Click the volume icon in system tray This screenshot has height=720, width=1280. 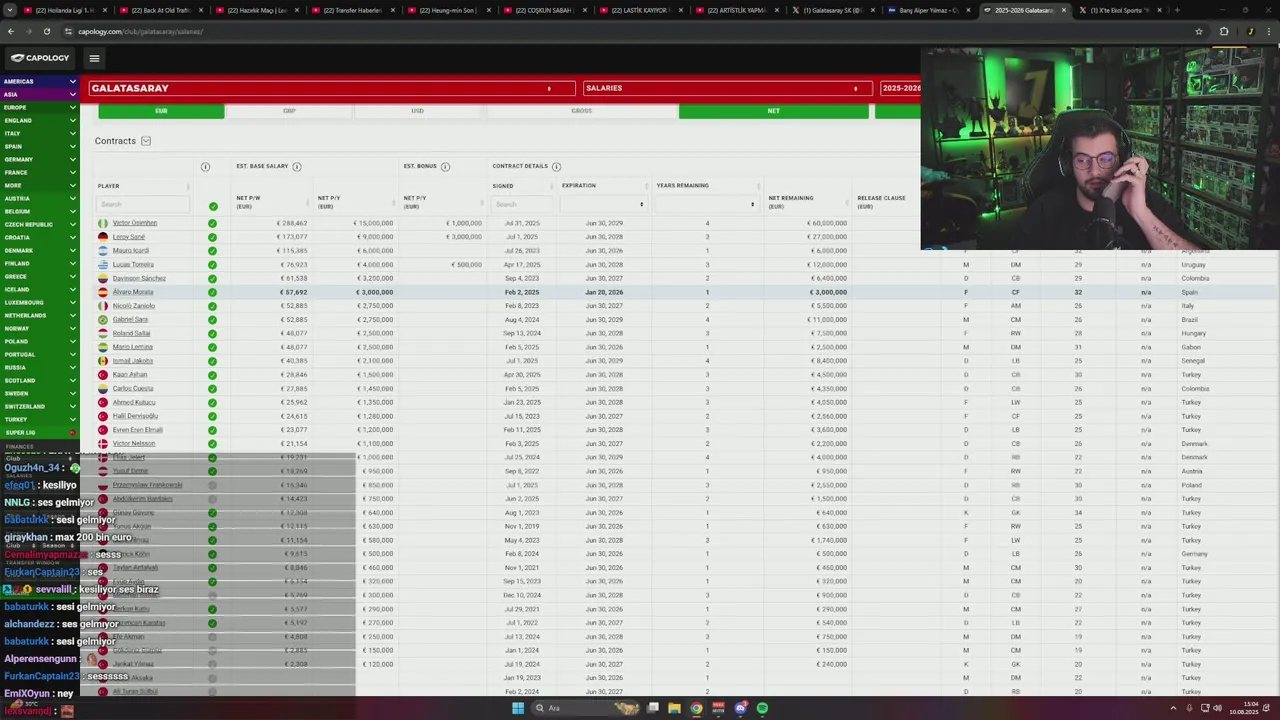coord(1217,708)
